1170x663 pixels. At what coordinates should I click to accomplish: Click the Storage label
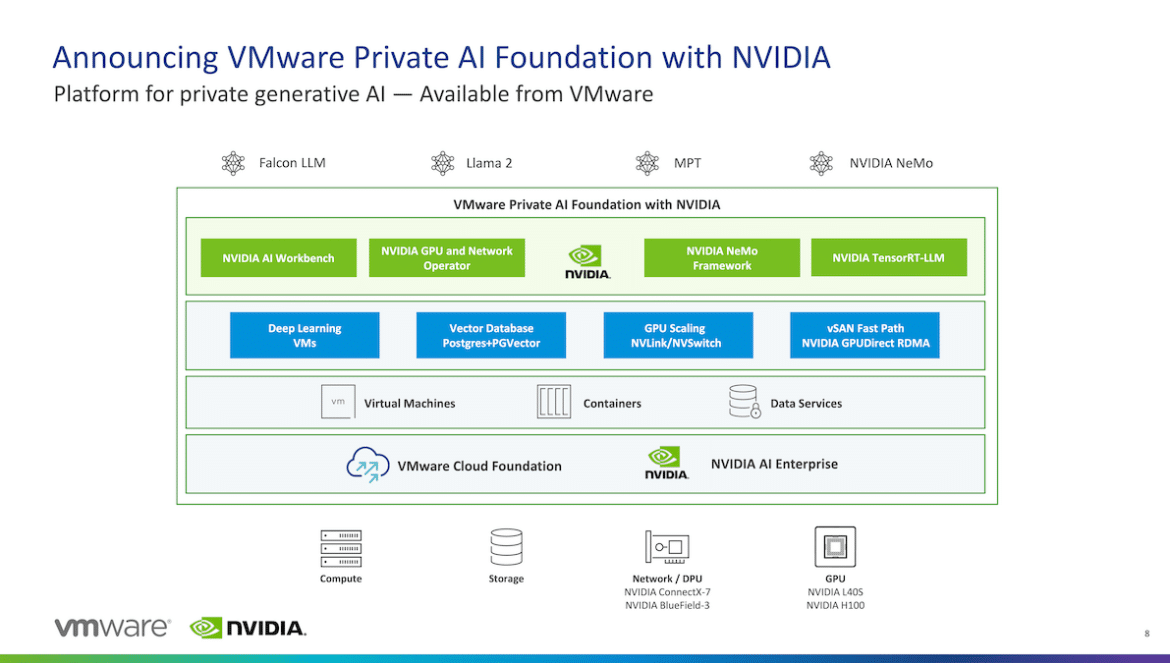click(506, 579)
